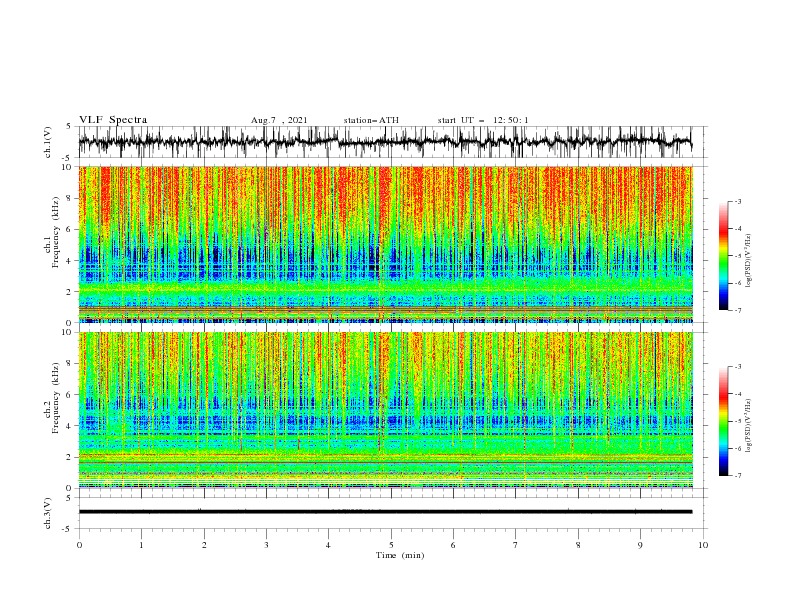This screenshot has width=792, height=612.
Task: Click the "station=ATH" label
Action: coord(371,120)
